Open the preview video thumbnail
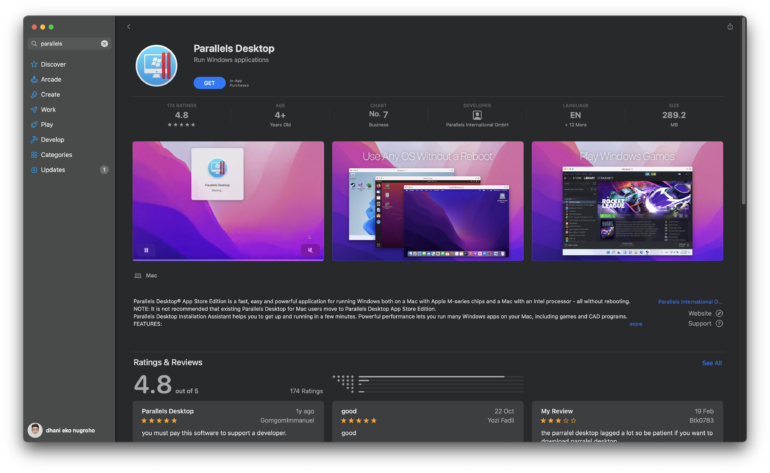This screenshot has width=770, height=473. (x=228, y=201)
